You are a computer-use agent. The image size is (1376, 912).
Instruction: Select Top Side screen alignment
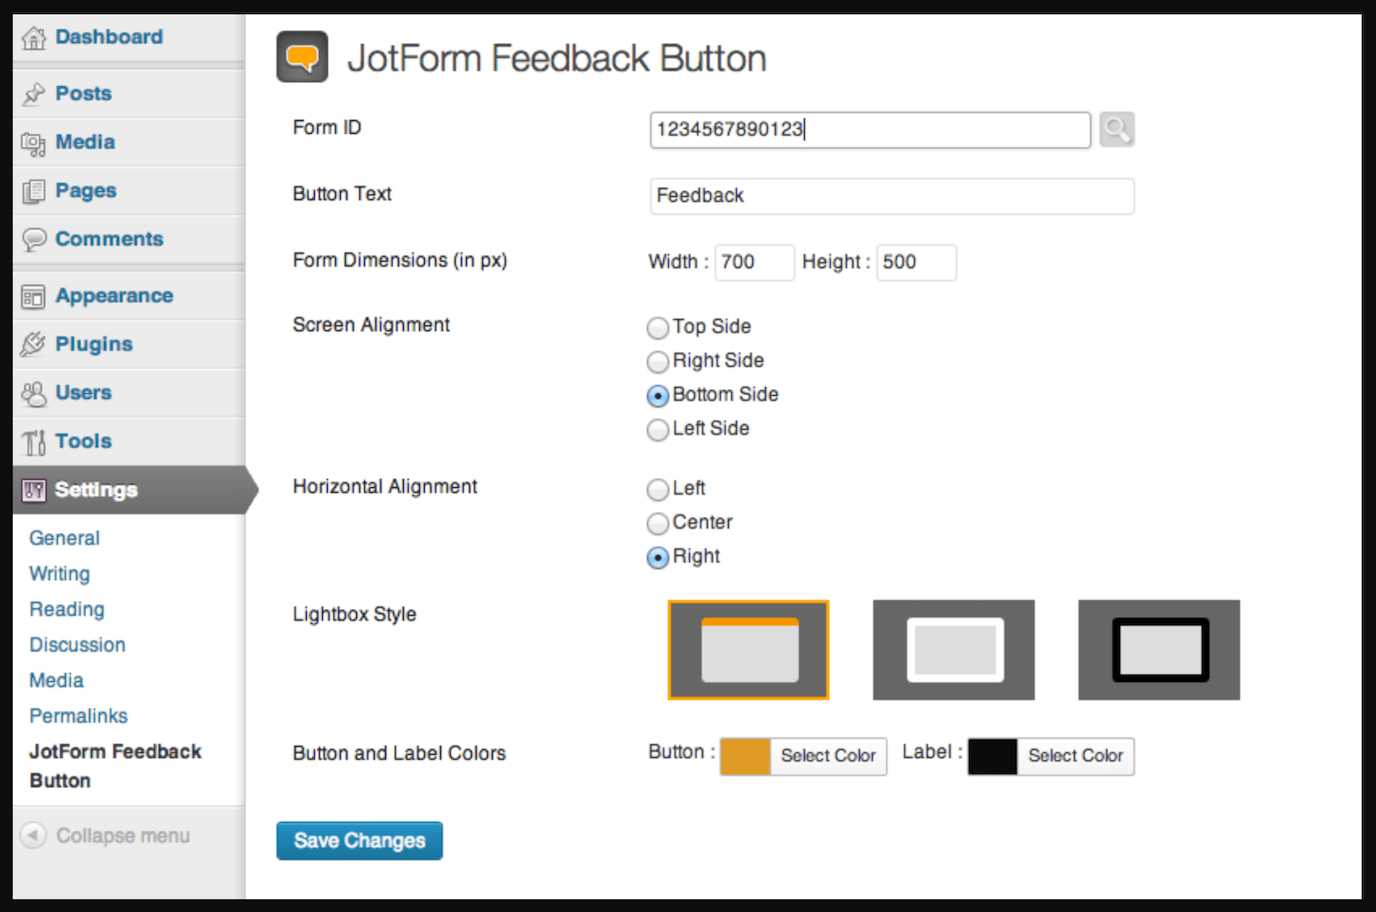pos(657,327)
